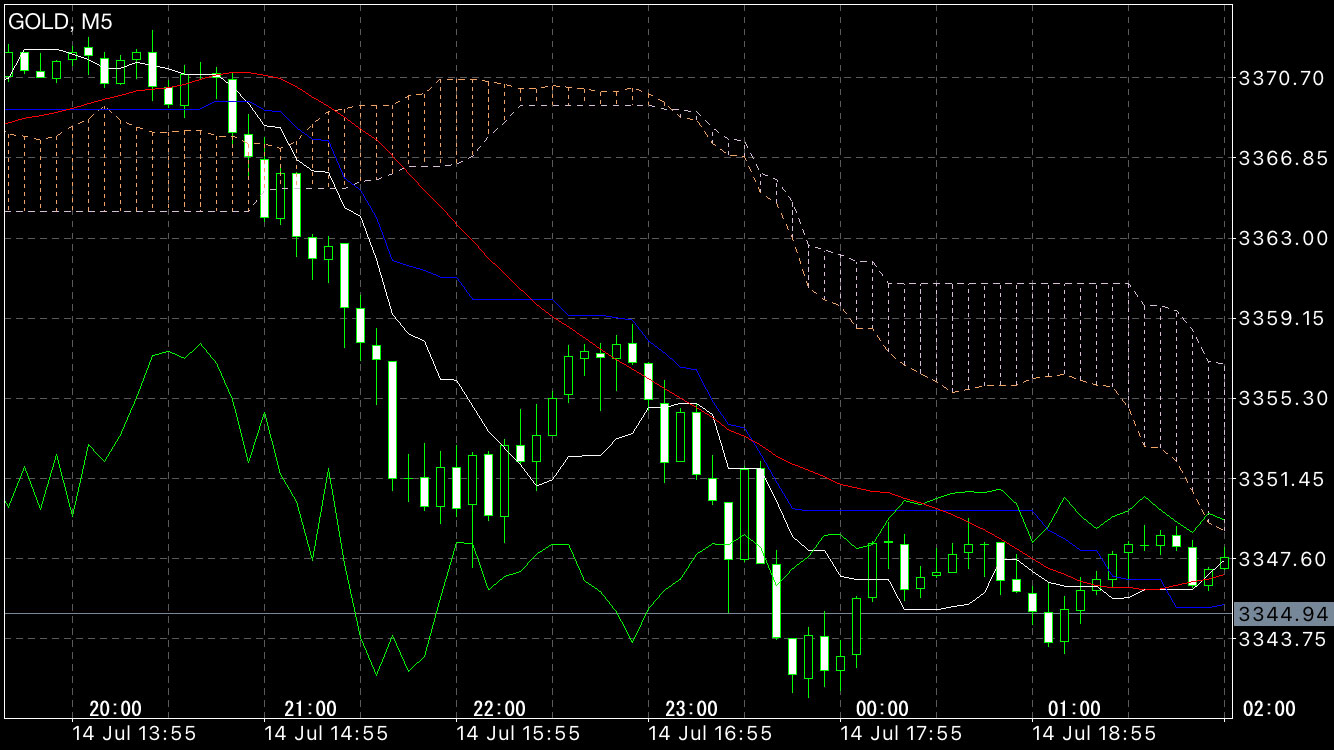Screen dimensions: 1334x750
Task: Click the 01:00 time axis label
Action: coord(1073,709)
